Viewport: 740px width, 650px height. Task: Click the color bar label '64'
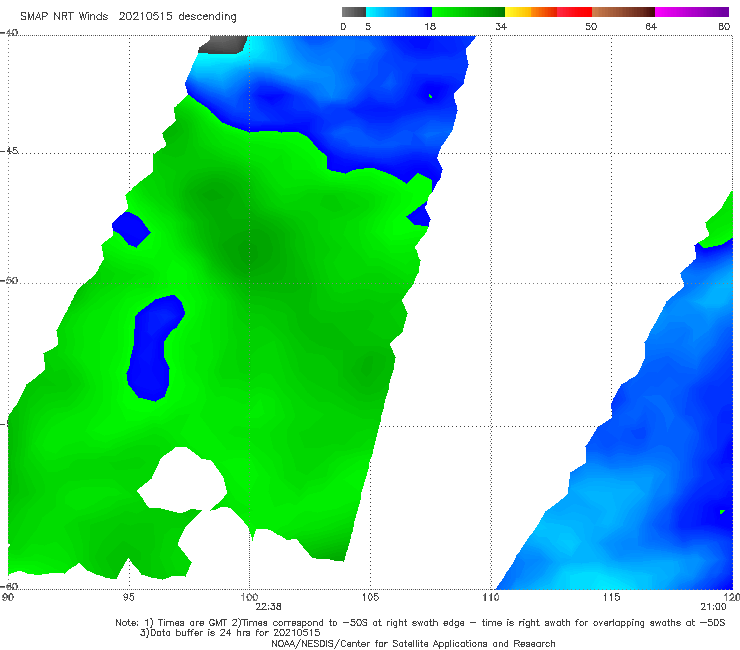coord(651,26)
